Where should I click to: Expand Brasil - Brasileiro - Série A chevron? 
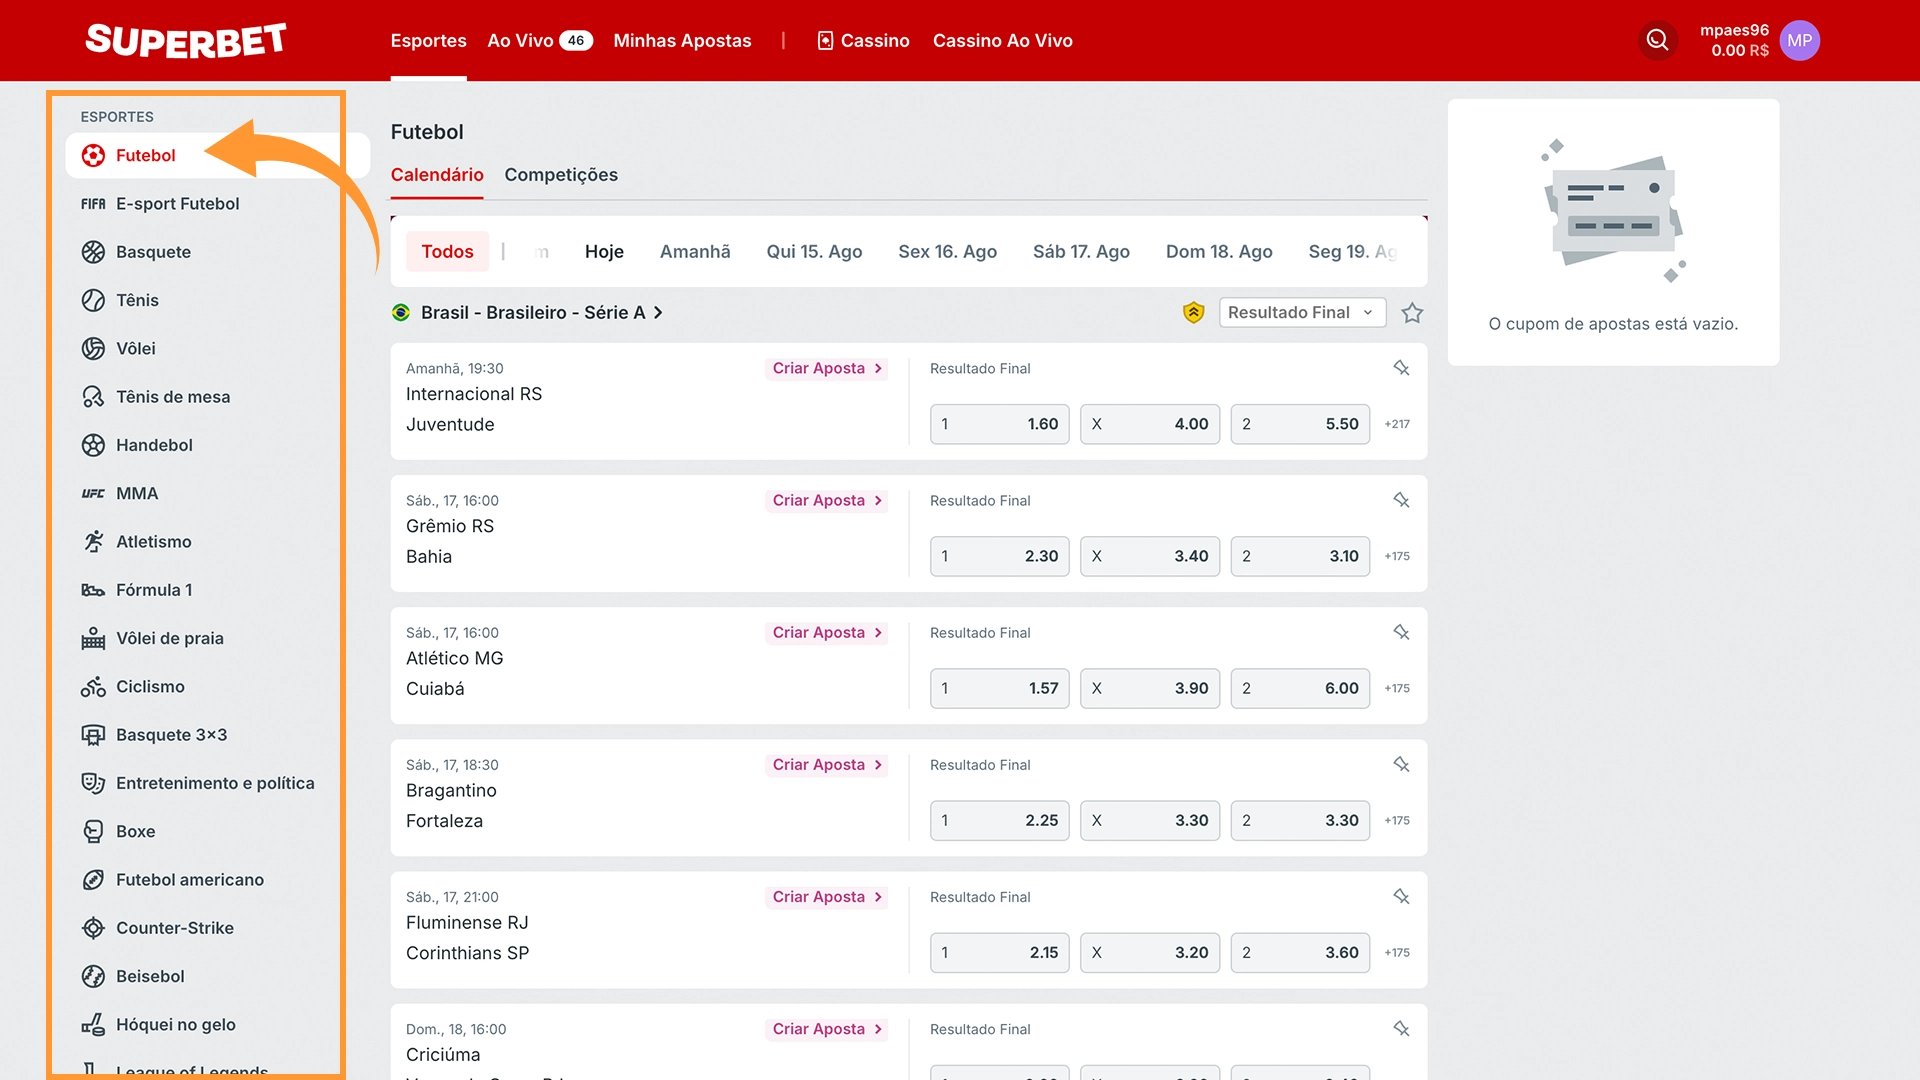pyautogui.click(x=658, y=313)
